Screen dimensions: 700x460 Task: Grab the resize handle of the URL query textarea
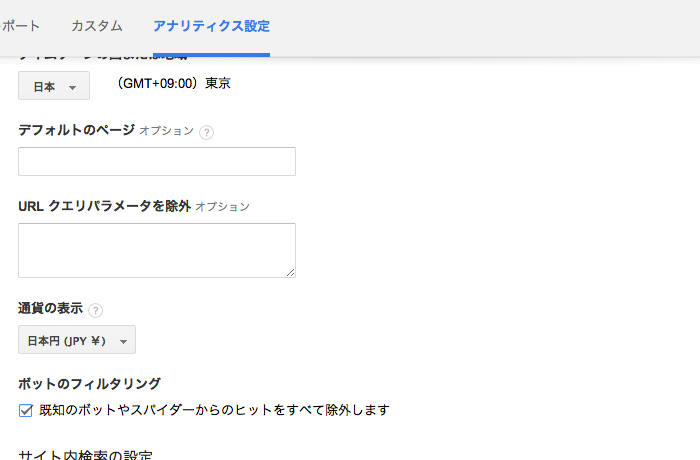tap(290, 272)
